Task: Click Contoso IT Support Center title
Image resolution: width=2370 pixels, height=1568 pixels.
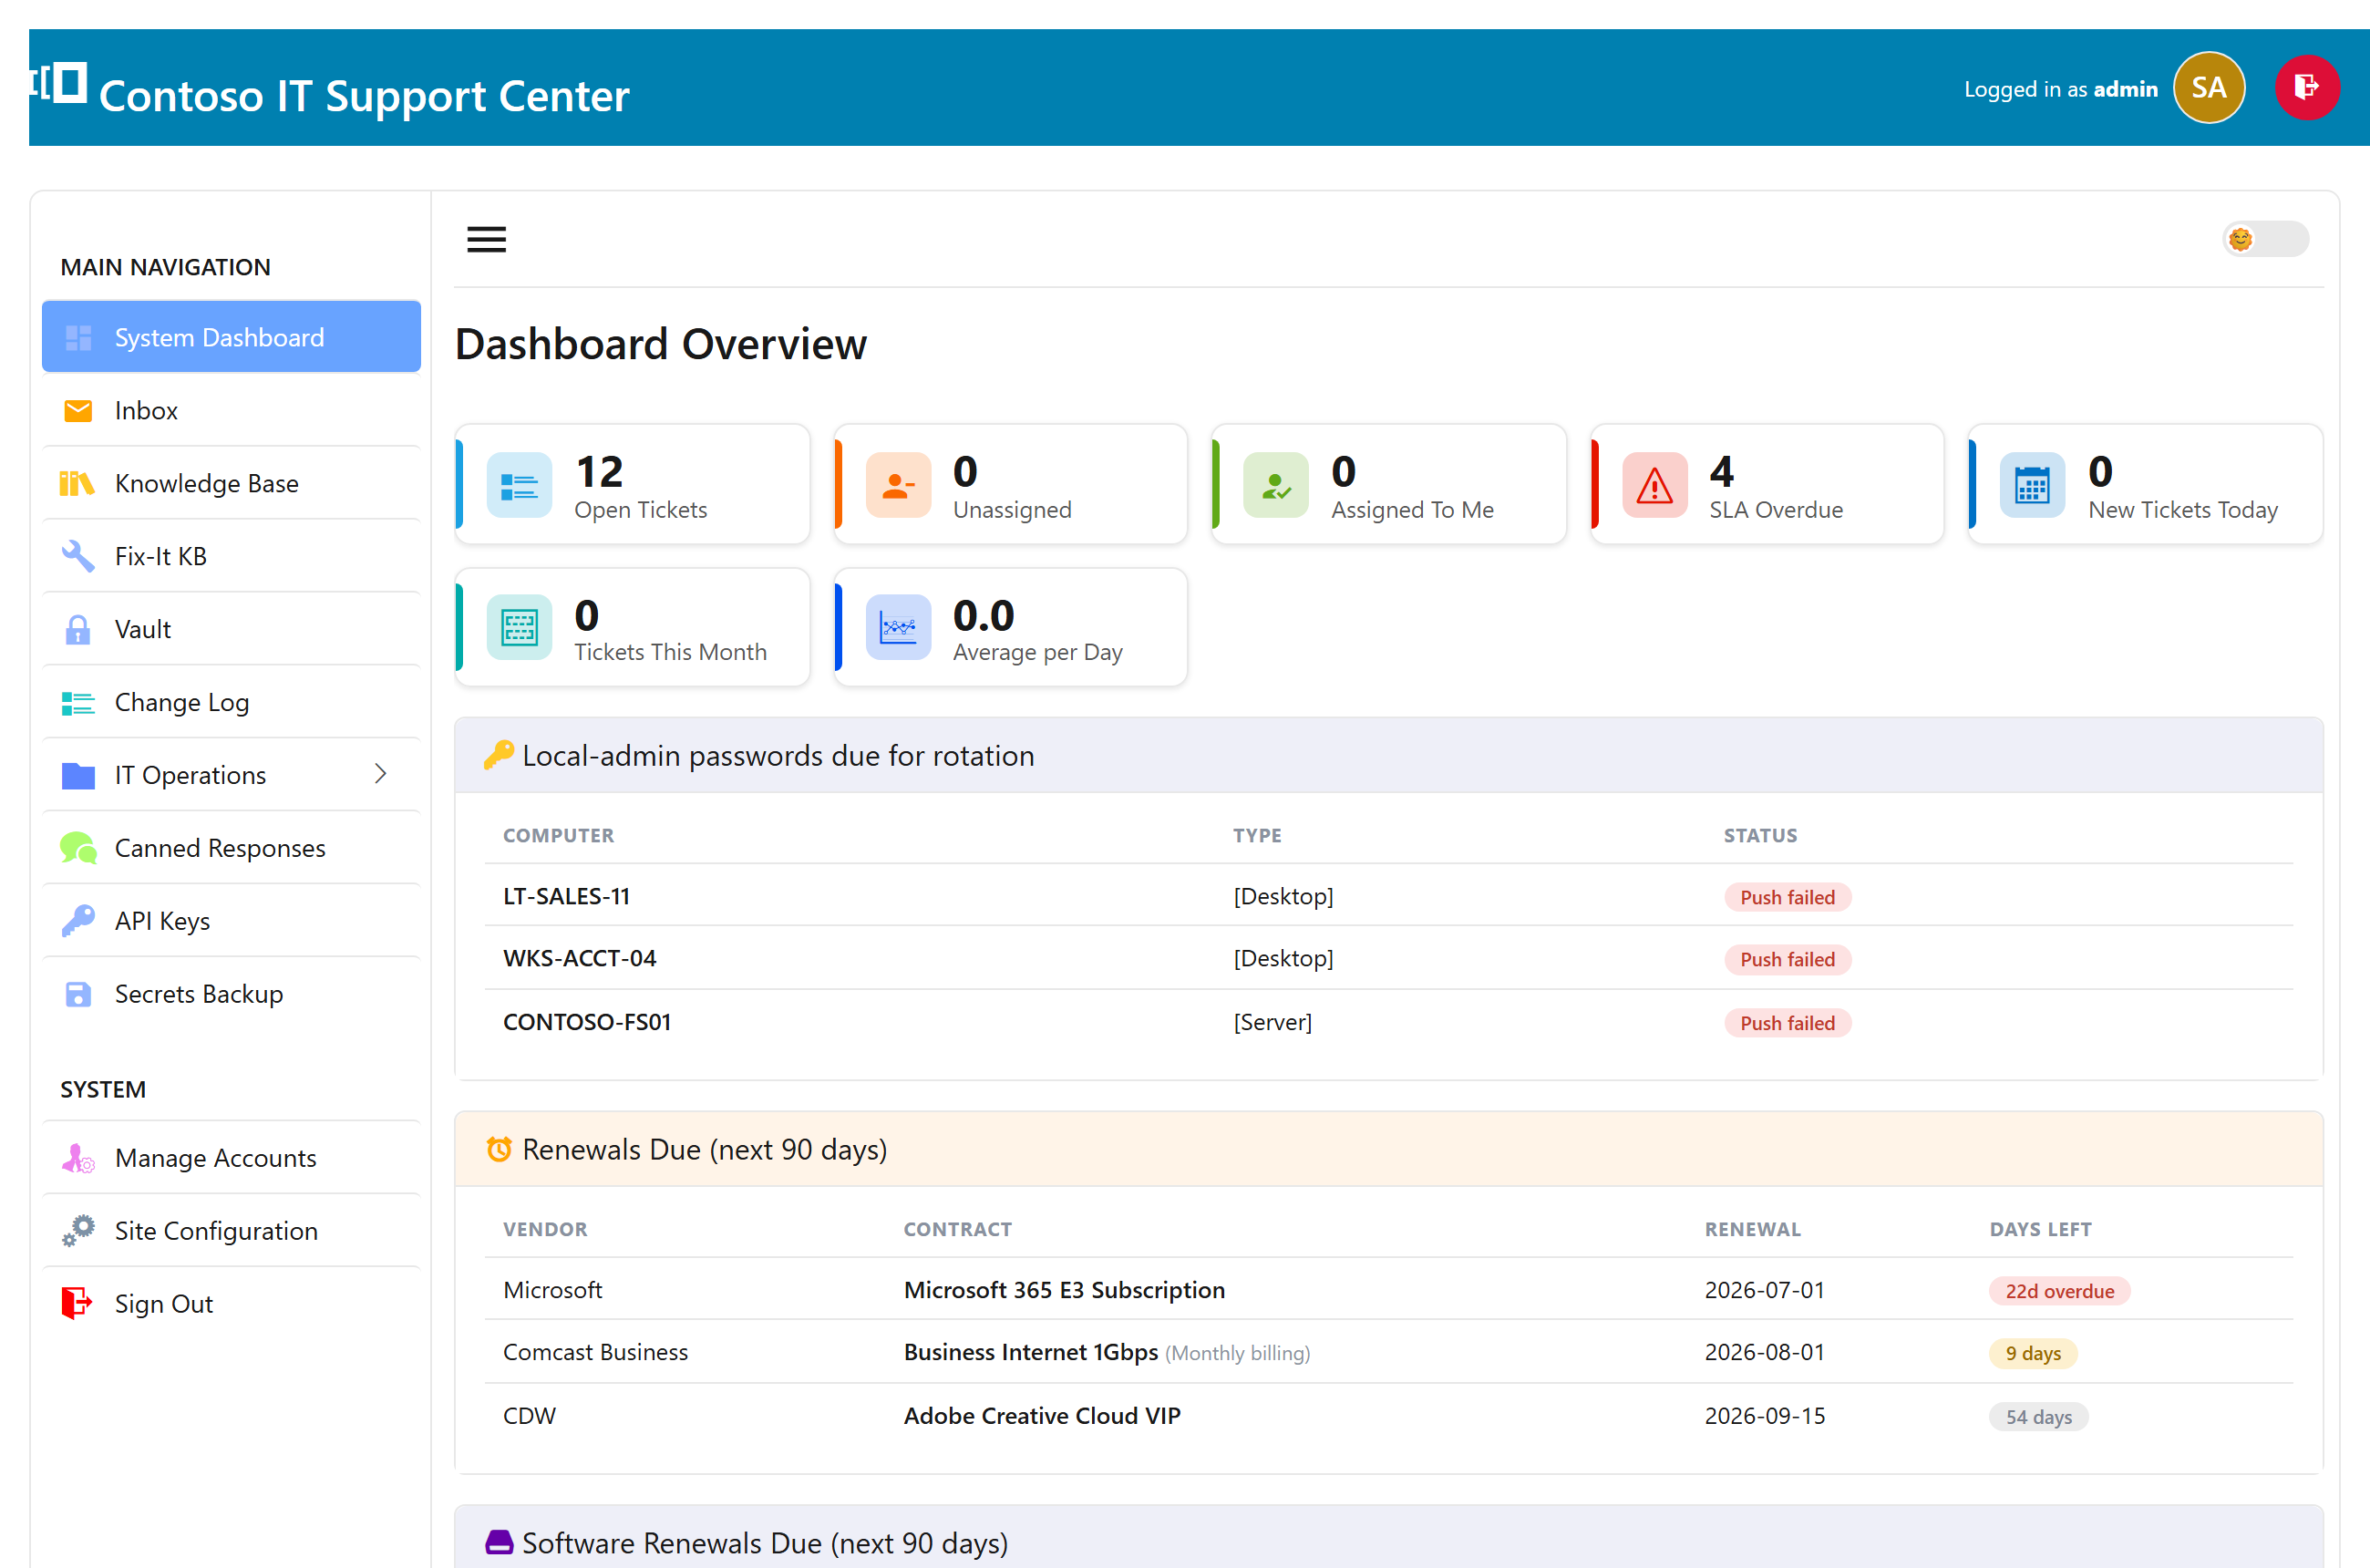Action: click(364, 96)
